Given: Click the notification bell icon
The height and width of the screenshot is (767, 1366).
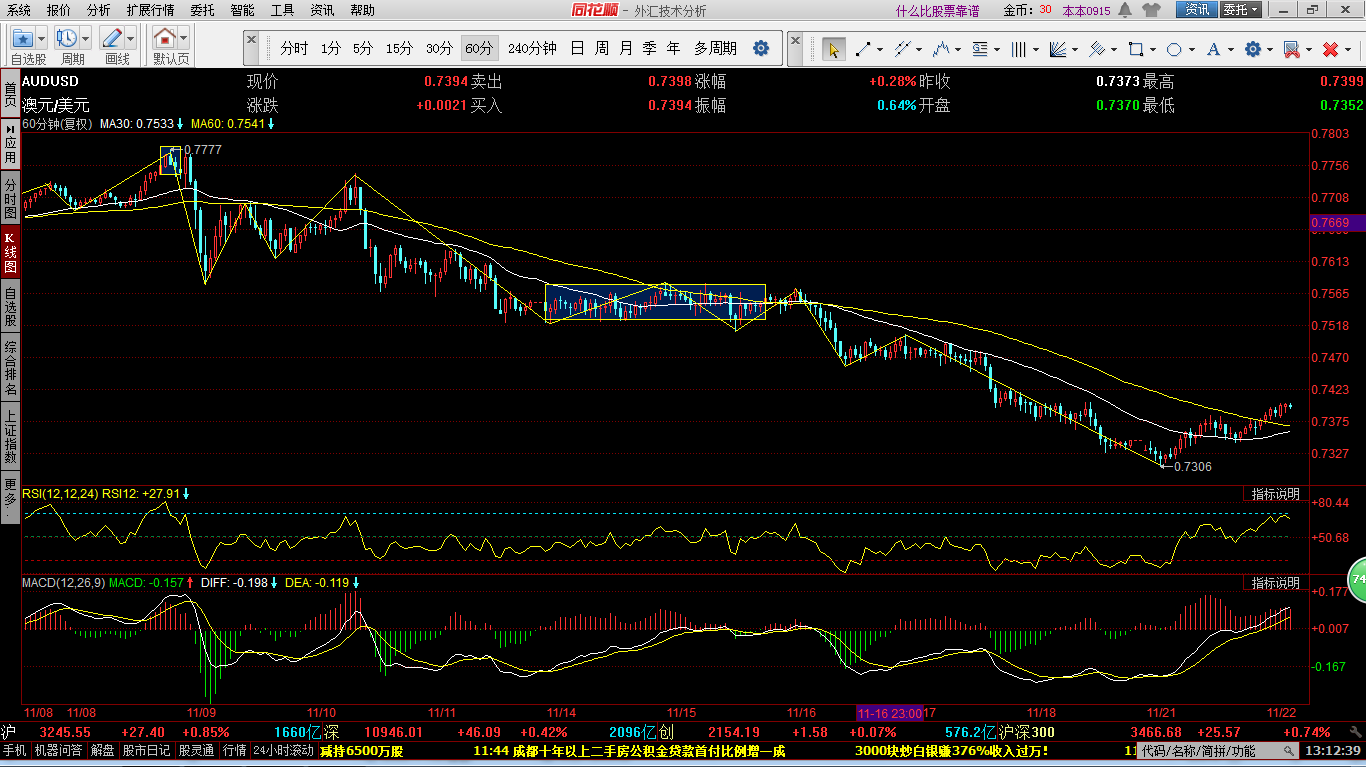Looking at the screenshot, I should coord(1125,10).
